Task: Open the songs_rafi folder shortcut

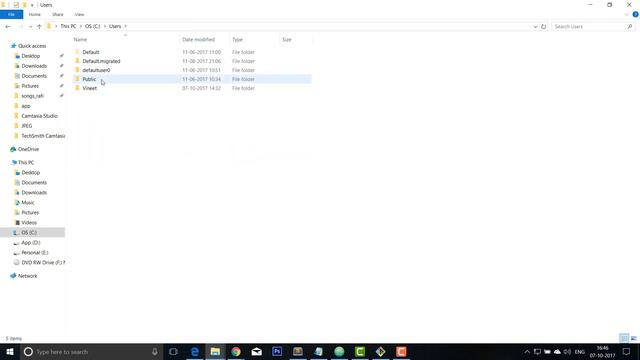Action: point(32,96)
